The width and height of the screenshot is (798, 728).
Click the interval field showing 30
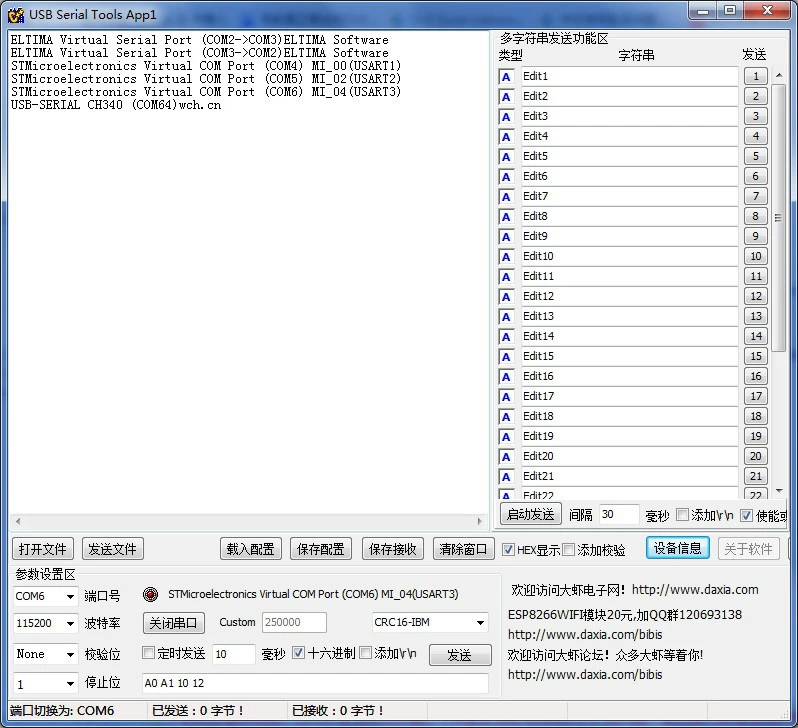[619, 514]
